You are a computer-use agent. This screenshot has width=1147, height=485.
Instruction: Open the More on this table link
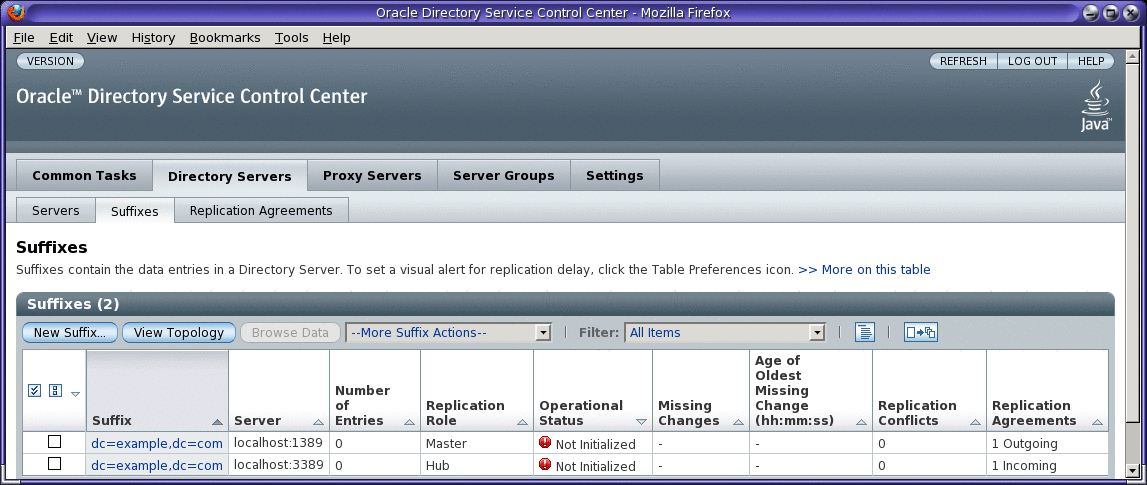coord(864,269)
